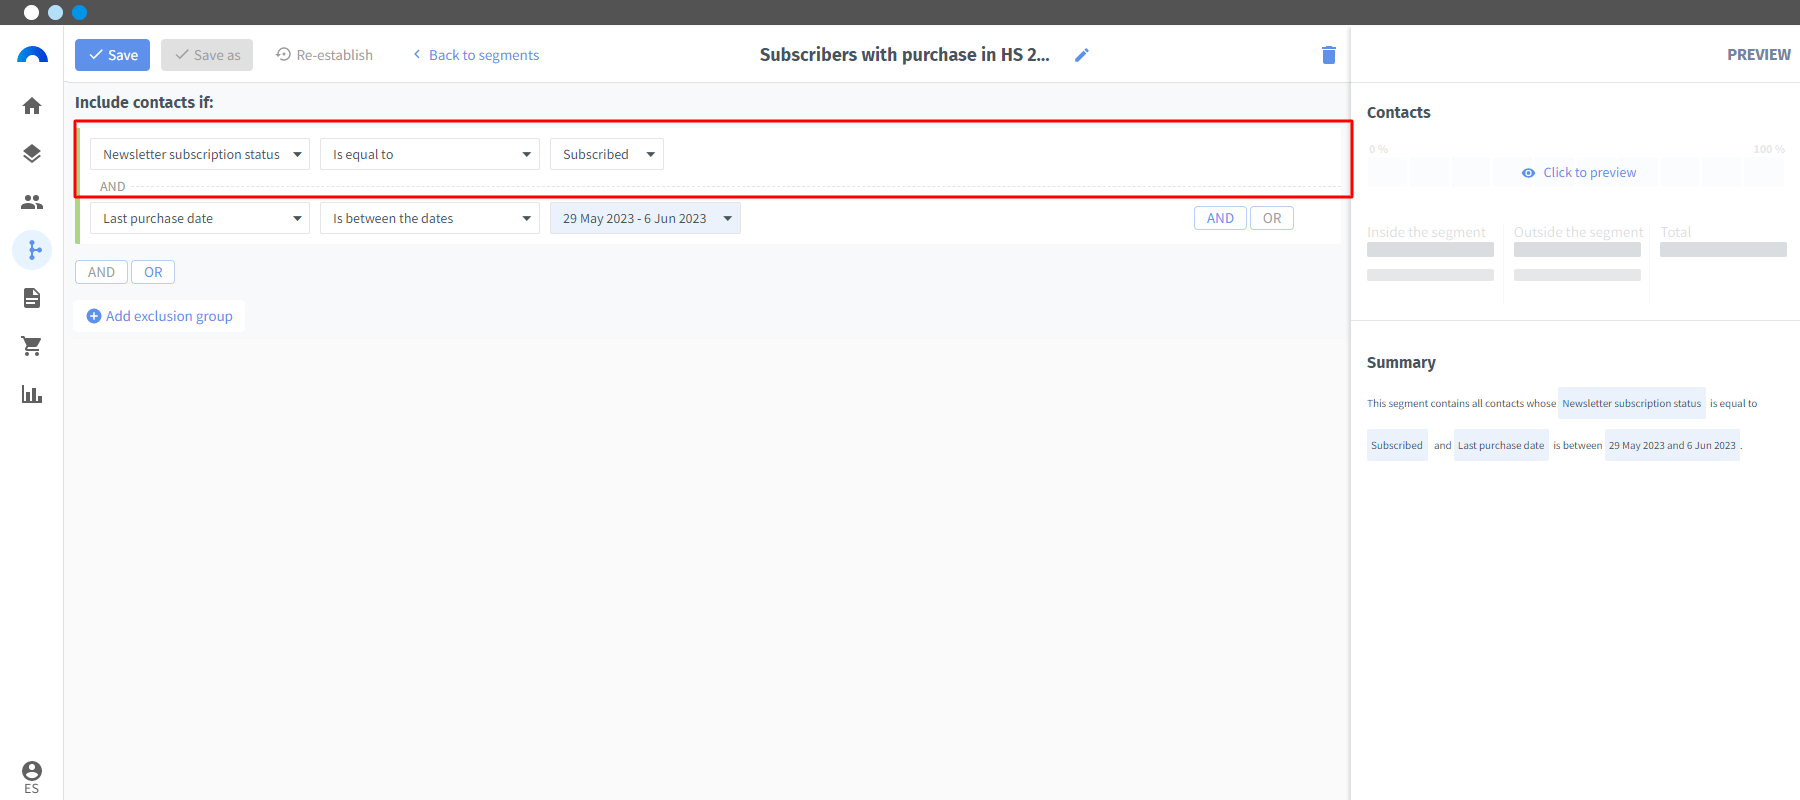This screenshot has height=800, width=1800.
Task: Open 'Is between the dates' dropdown
Action: coord(430,218)
